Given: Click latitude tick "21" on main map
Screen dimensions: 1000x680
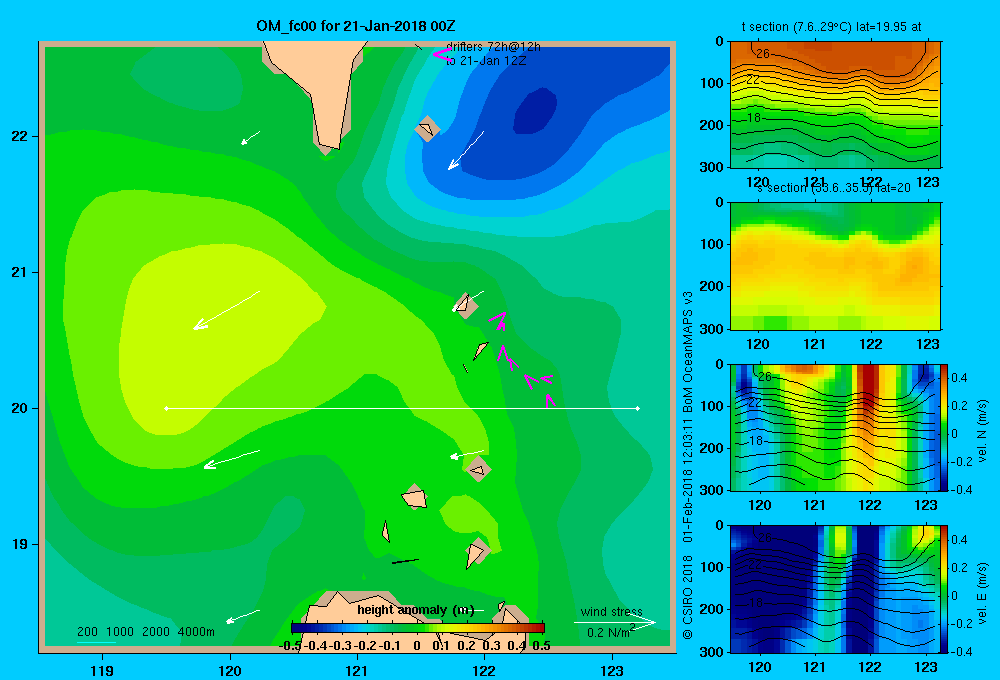Looking at the screenshot, I should coord(20,272).
